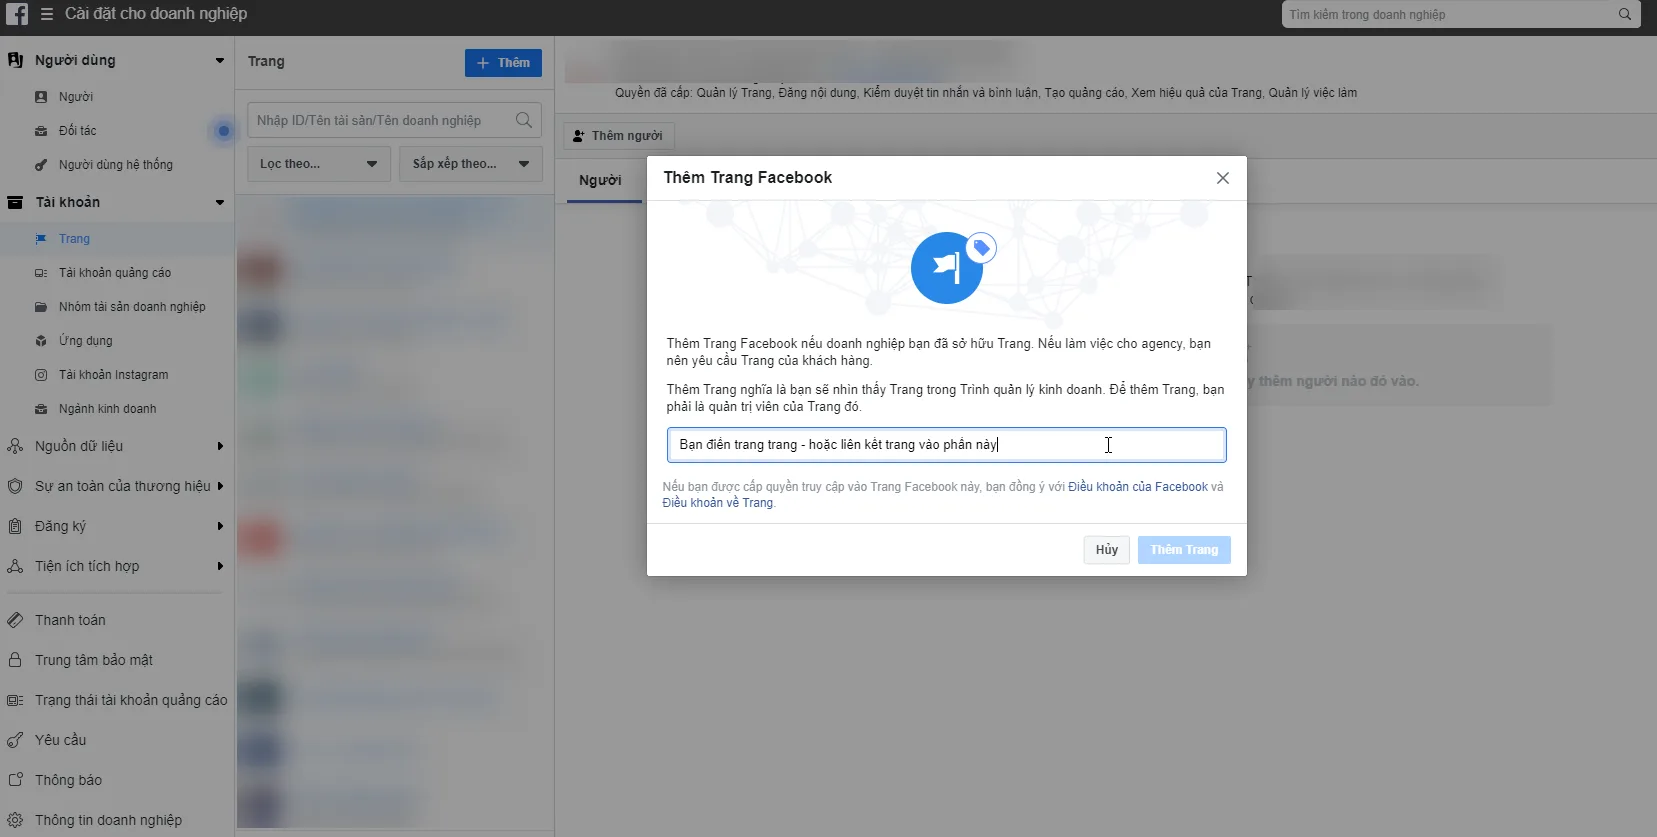The image size is (1657, 837).
Task: Click the Tài khoản section icon
Action: [15, 202]
